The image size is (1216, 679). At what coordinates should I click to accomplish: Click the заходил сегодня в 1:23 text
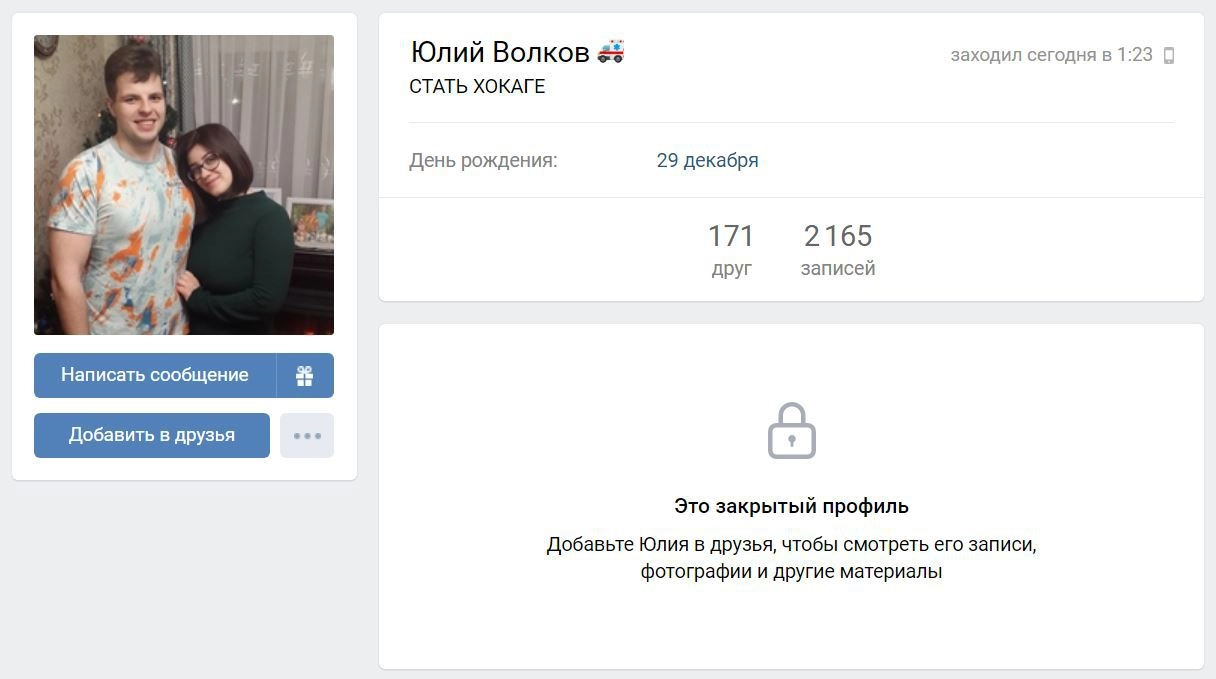click(1052, 55)
